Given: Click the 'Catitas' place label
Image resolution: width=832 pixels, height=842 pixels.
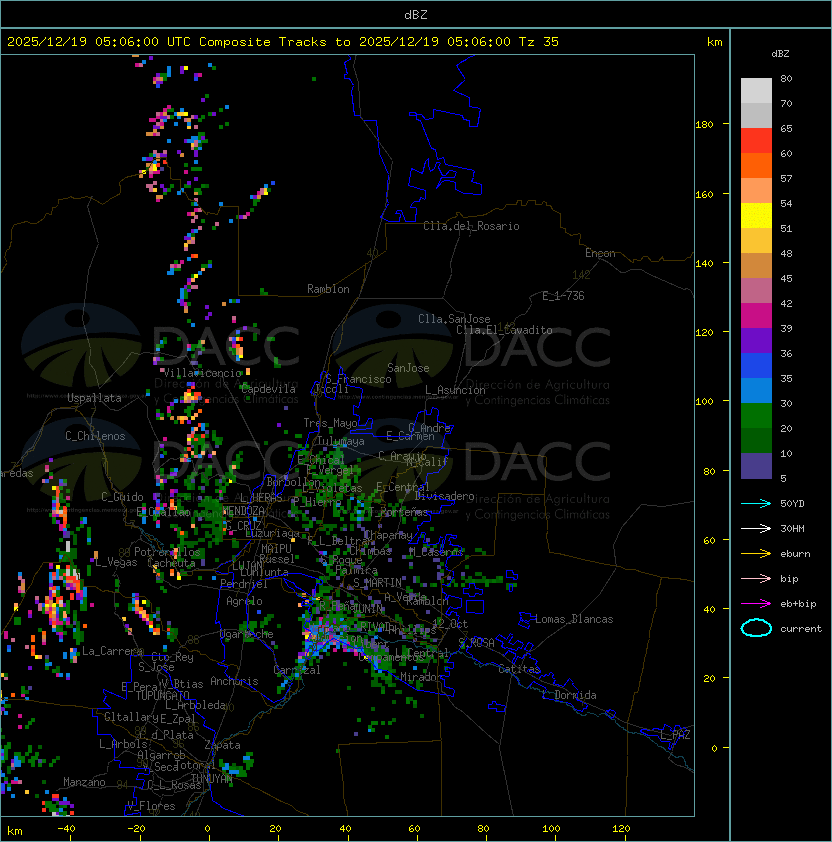Looking at the screenshot, I should 519,669.
